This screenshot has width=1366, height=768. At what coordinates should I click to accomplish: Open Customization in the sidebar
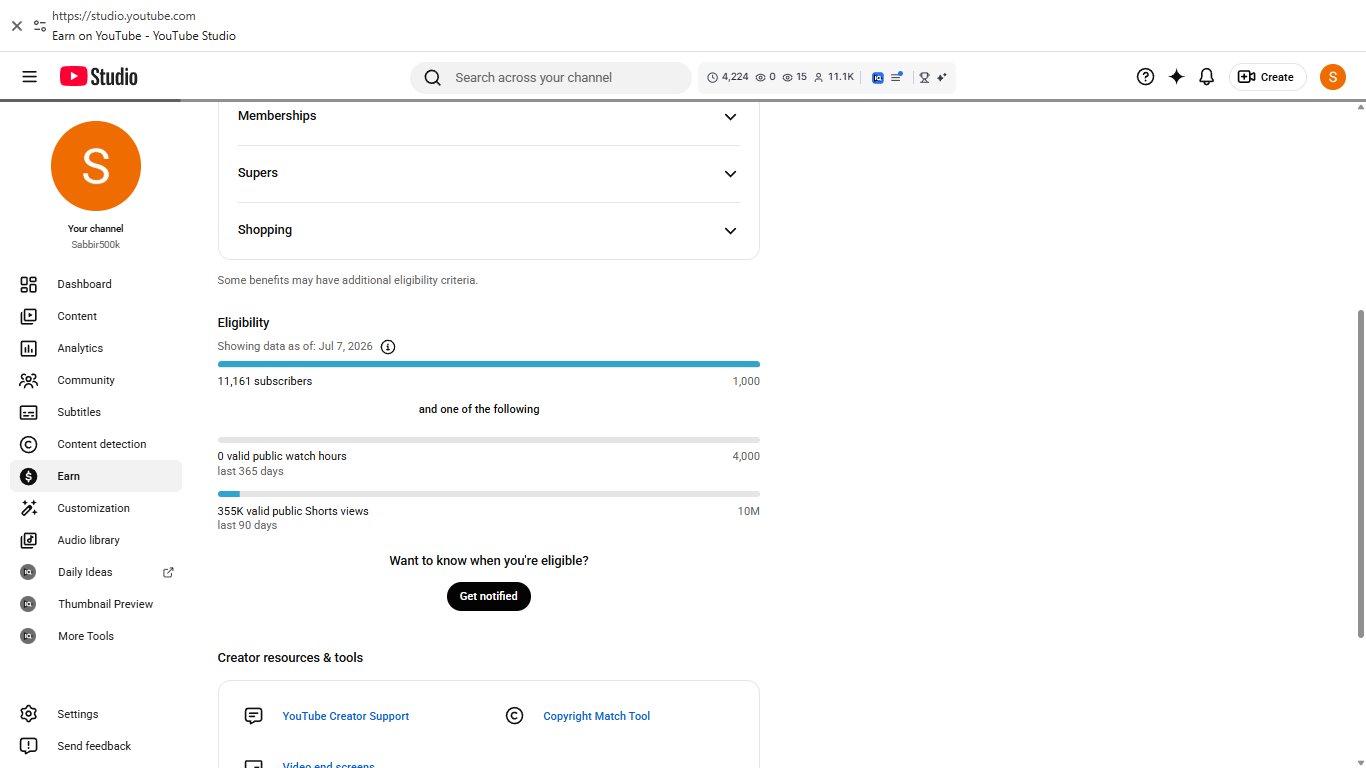[96, 508]
